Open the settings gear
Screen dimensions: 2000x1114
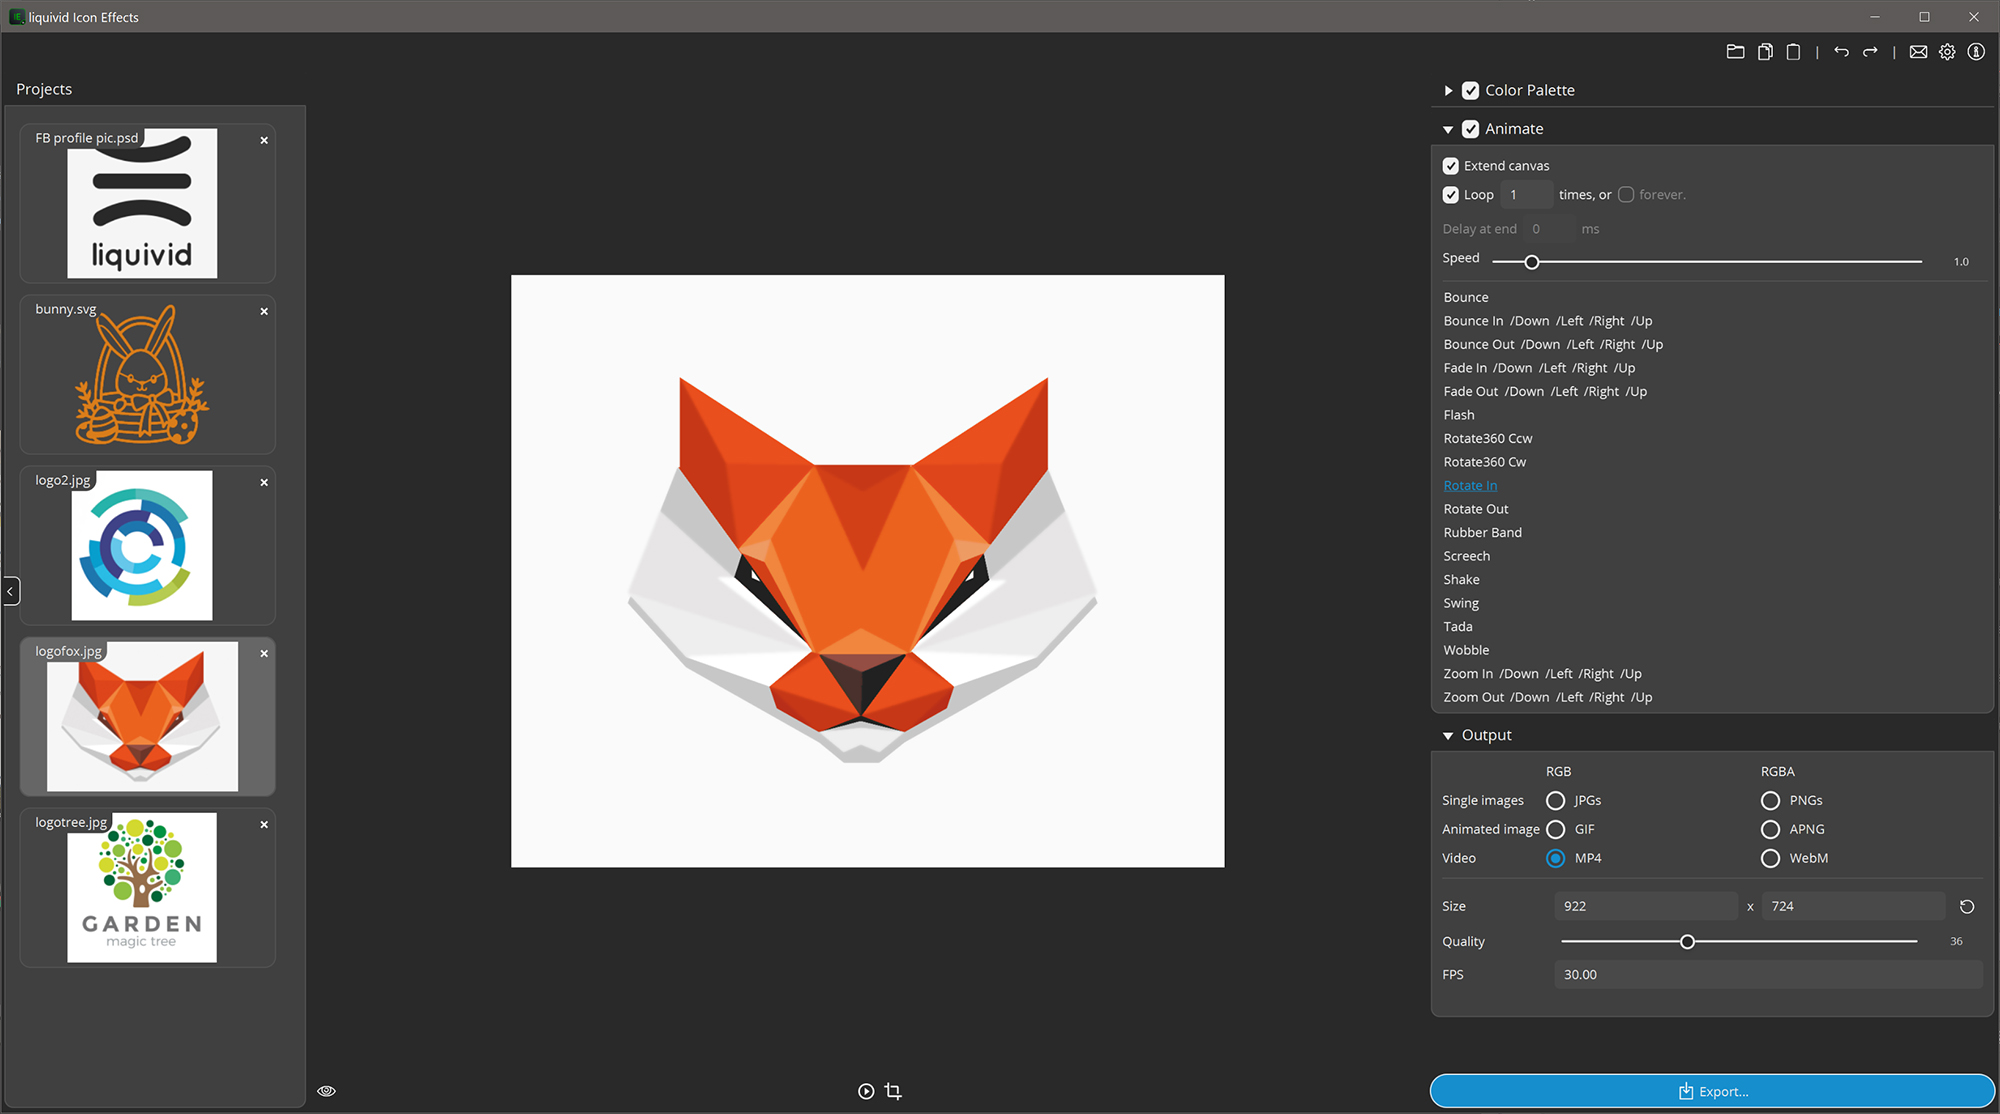(1947, 51)
